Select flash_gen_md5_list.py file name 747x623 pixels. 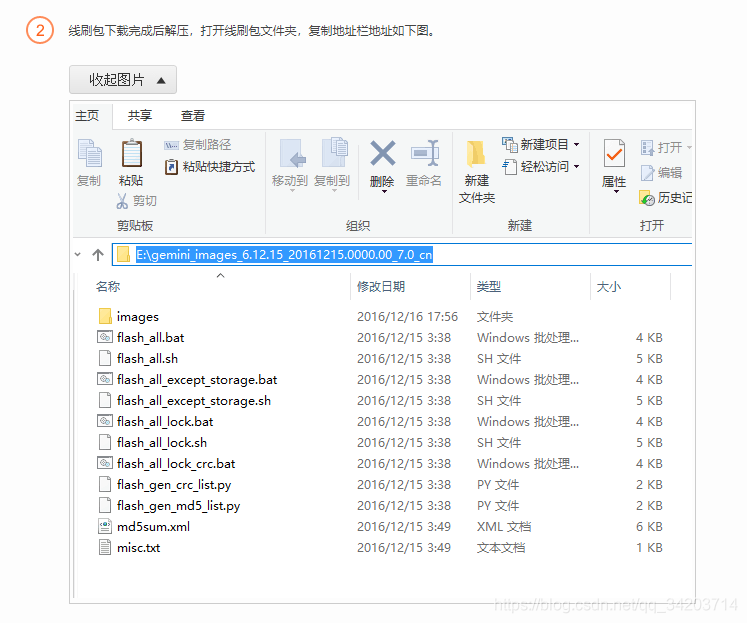click(x=179, y=505)
